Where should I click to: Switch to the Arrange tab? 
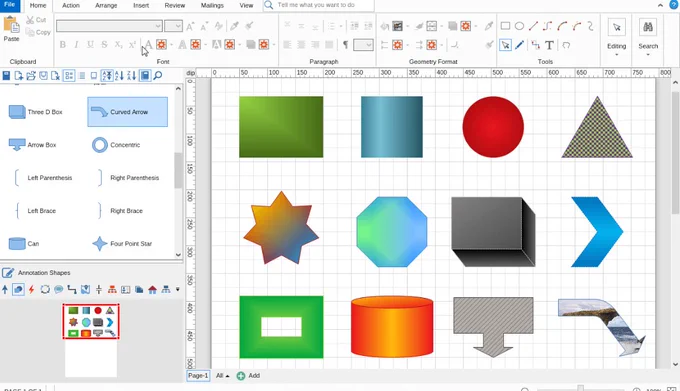click(106, 5)
